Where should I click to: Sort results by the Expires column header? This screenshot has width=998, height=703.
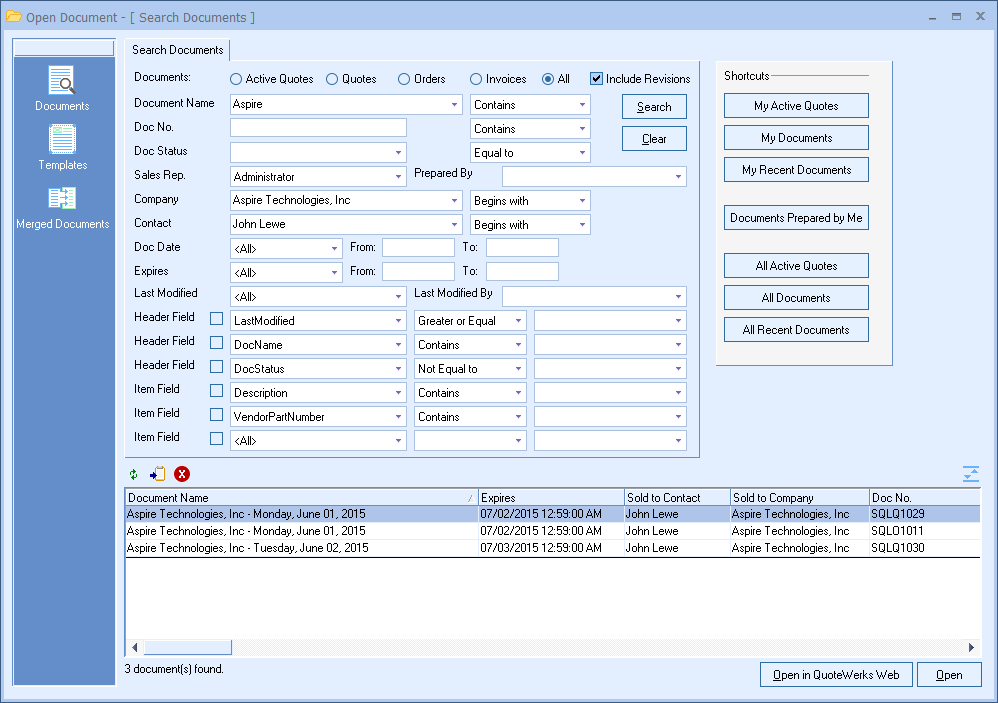coord(550,497)
